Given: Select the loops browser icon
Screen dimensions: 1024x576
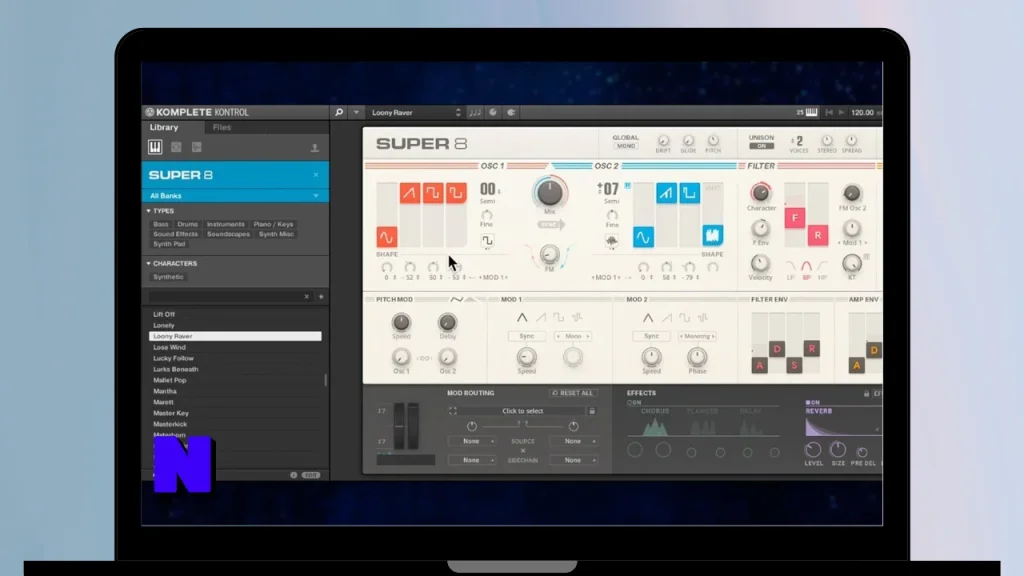Looking at the screenshot, I should pos(176,147).
